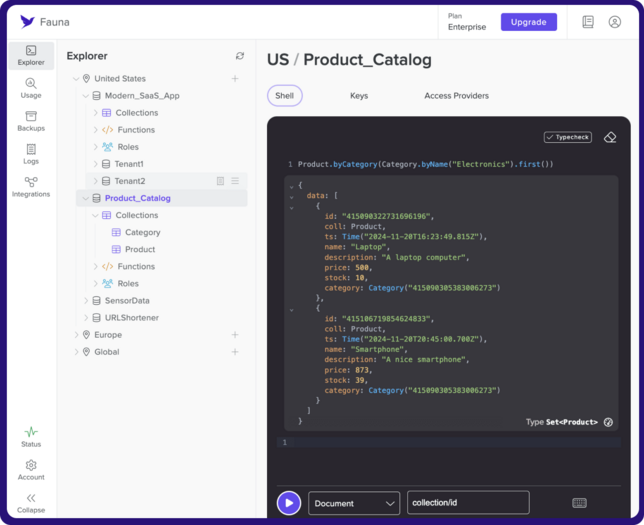Open the Document type dropdown
644x525 pixels.
click(354, 503)
